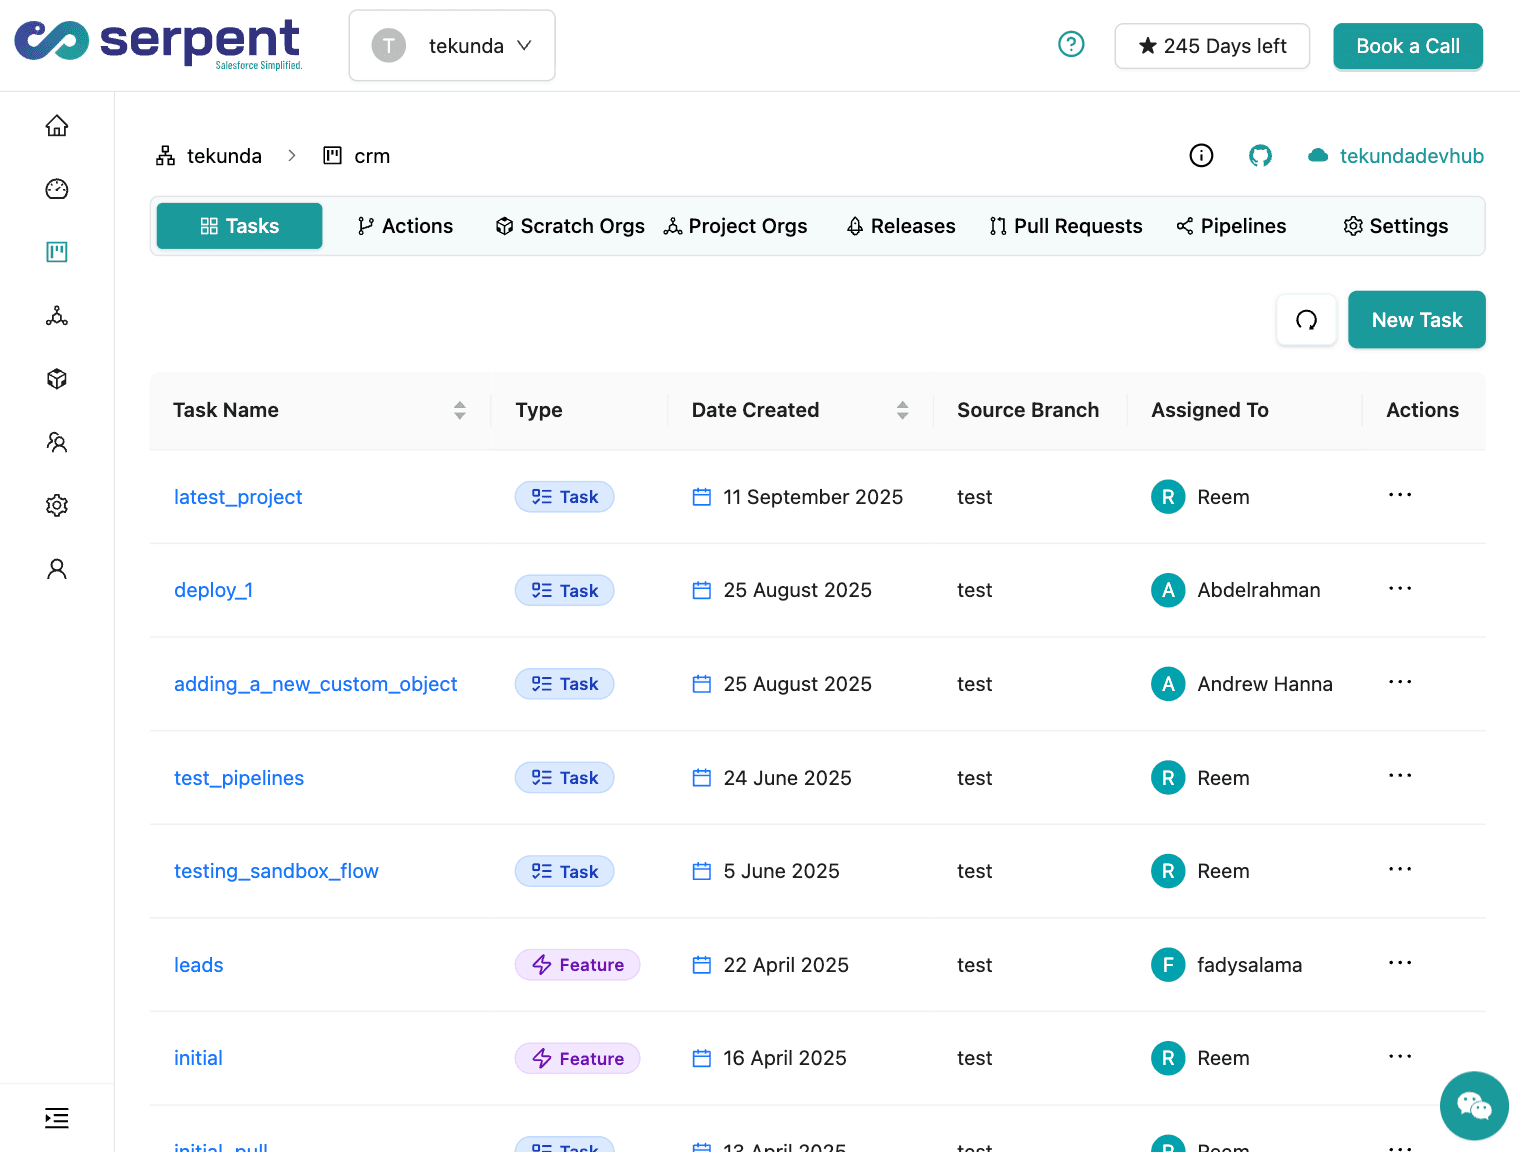This screenshot has width=1520, height=1152.
Task: Expand the collapsed sidebar menu
Action: point(57,1118)
